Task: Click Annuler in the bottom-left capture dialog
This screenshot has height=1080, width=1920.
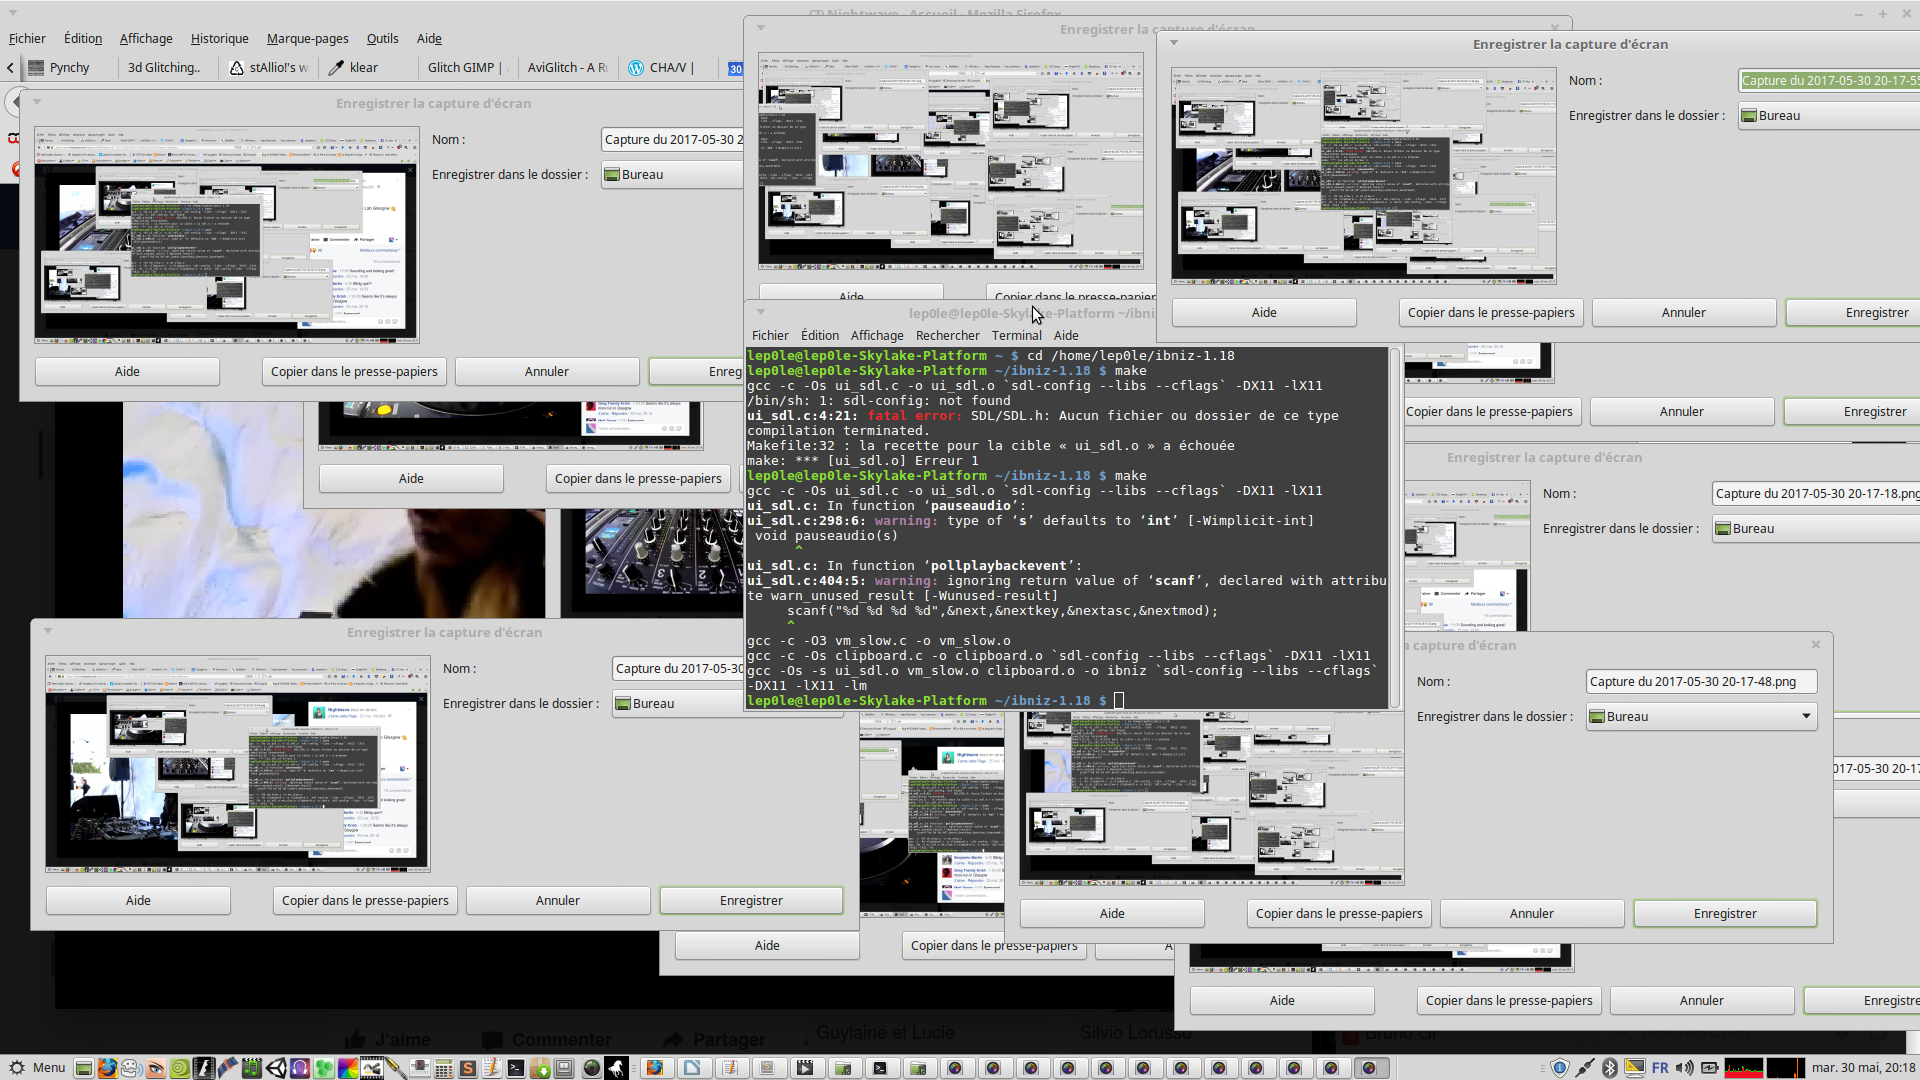Action: pyautogui.click(x=557, y=900)
